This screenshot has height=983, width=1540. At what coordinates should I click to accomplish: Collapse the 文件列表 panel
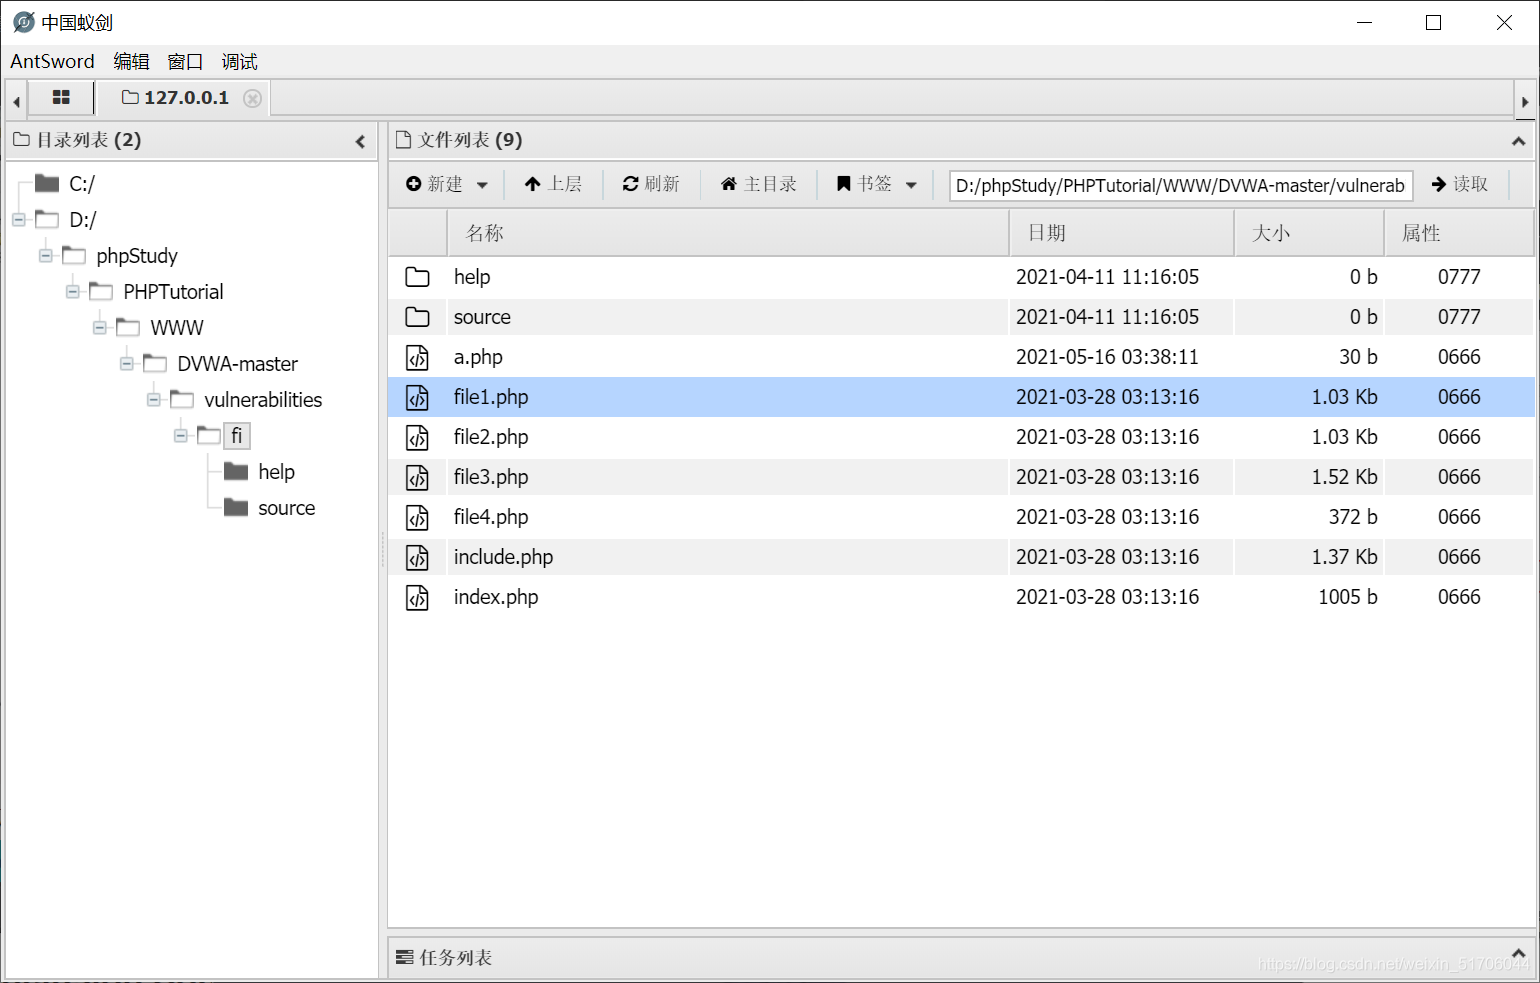coord(1518,141)
